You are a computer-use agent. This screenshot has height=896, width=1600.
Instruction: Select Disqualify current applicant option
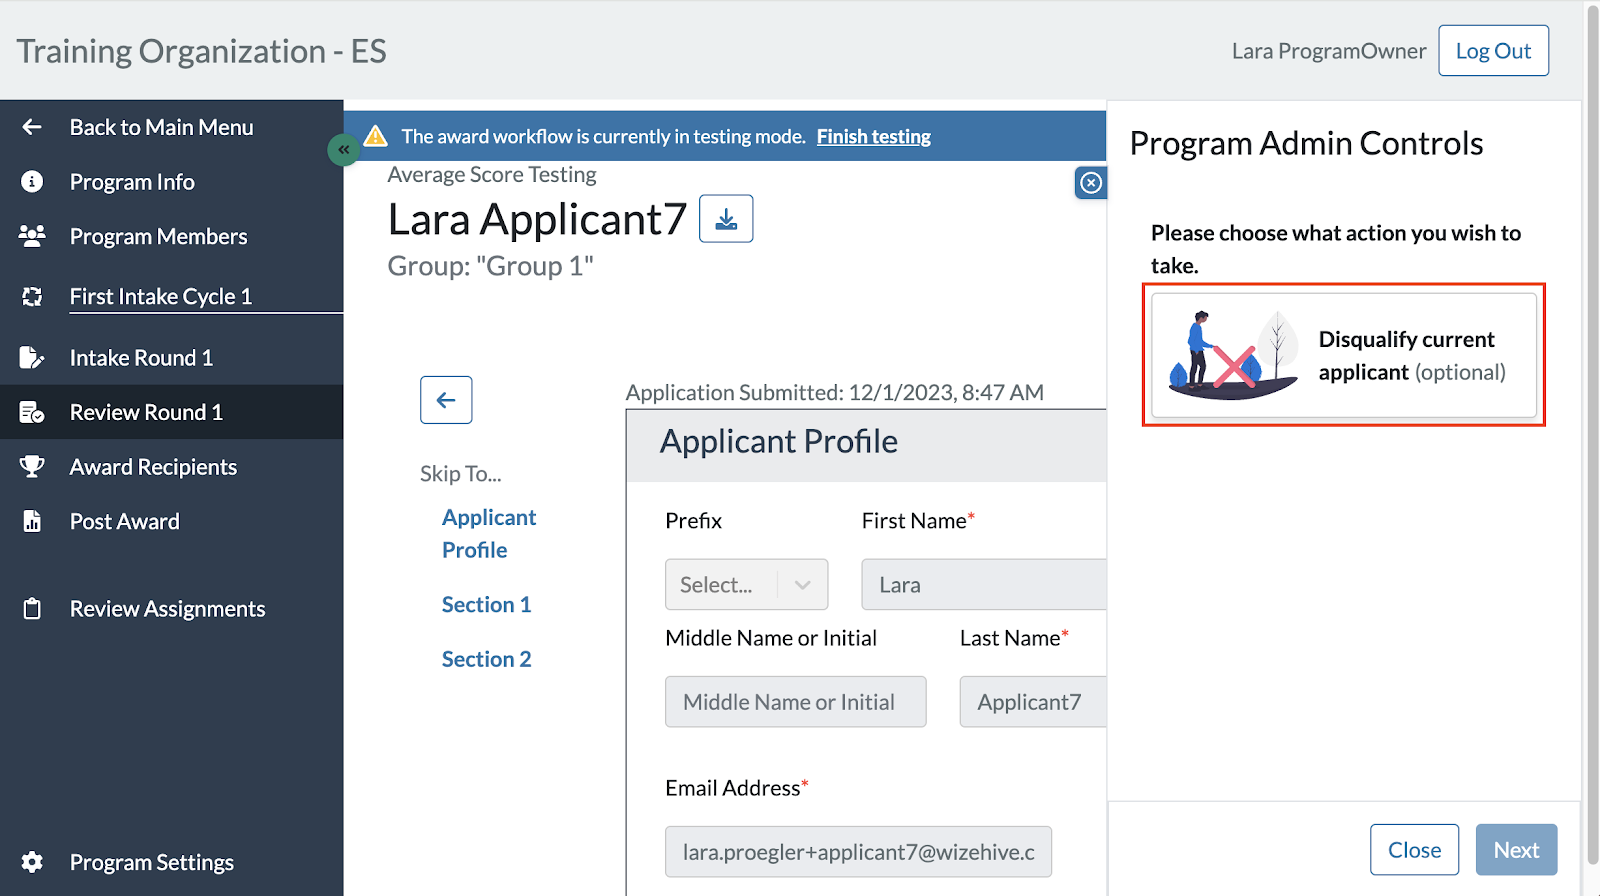click(x=1343, y=355)
